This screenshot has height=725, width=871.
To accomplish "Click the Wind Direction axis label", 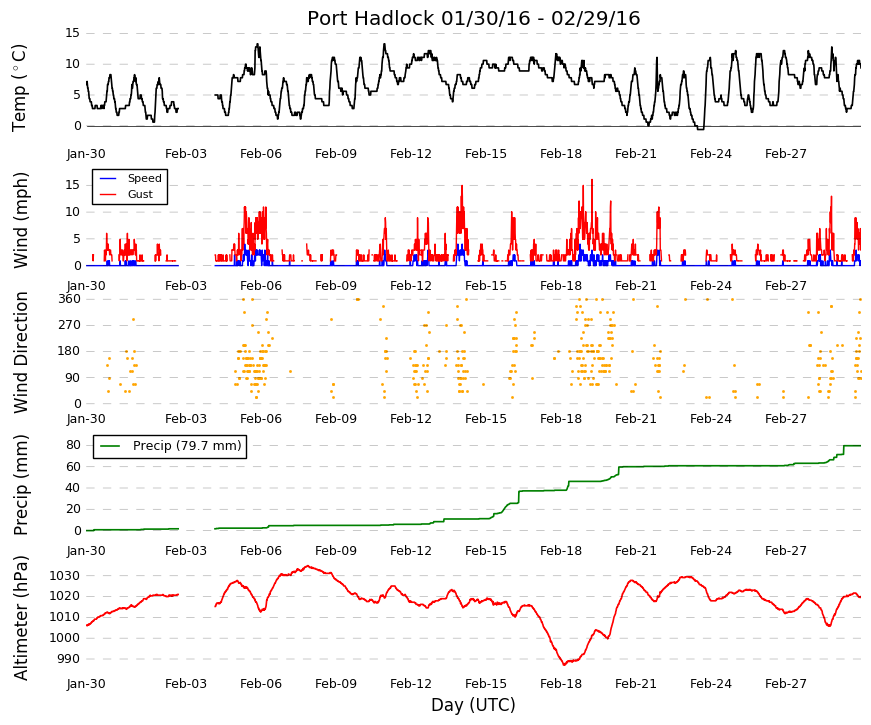I will pos(21,352).
